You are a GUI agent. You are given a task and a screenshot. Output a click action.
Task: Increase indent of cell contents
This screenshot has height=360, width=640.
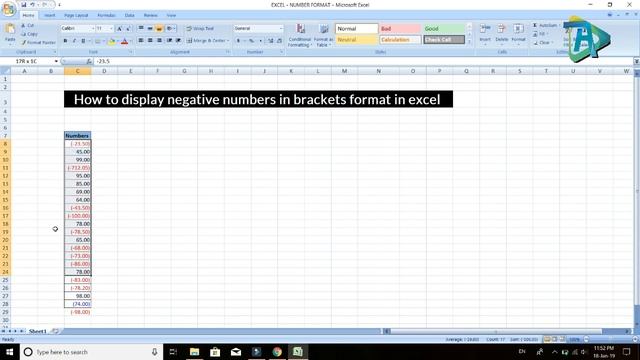coord(178,40)
